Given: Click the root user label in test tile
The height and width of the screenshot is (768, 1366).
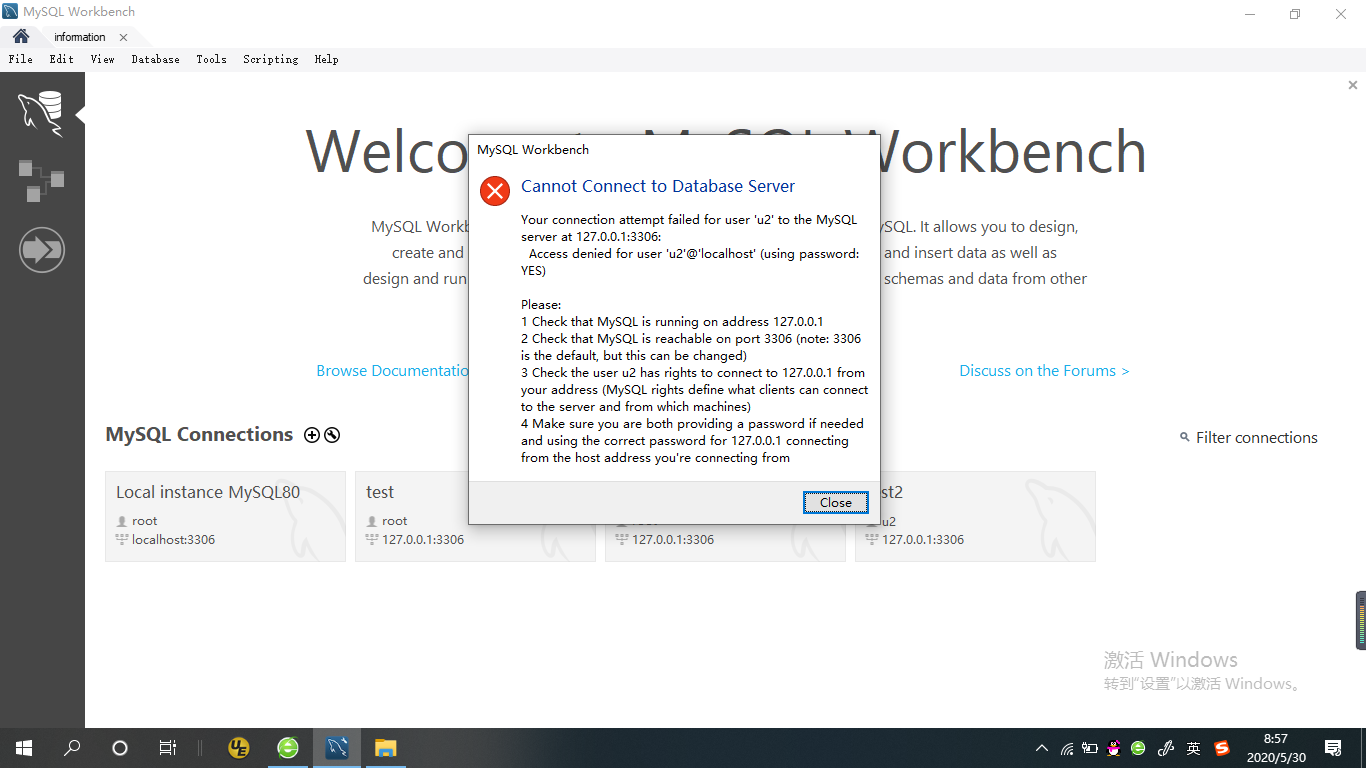Looking at the screenshot, I should [x=394, y=521].
